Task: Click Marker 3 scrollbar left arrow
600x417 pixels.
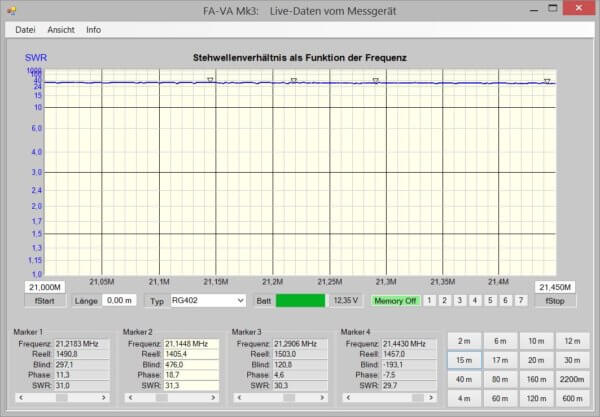Action: [x=239, y=398]
